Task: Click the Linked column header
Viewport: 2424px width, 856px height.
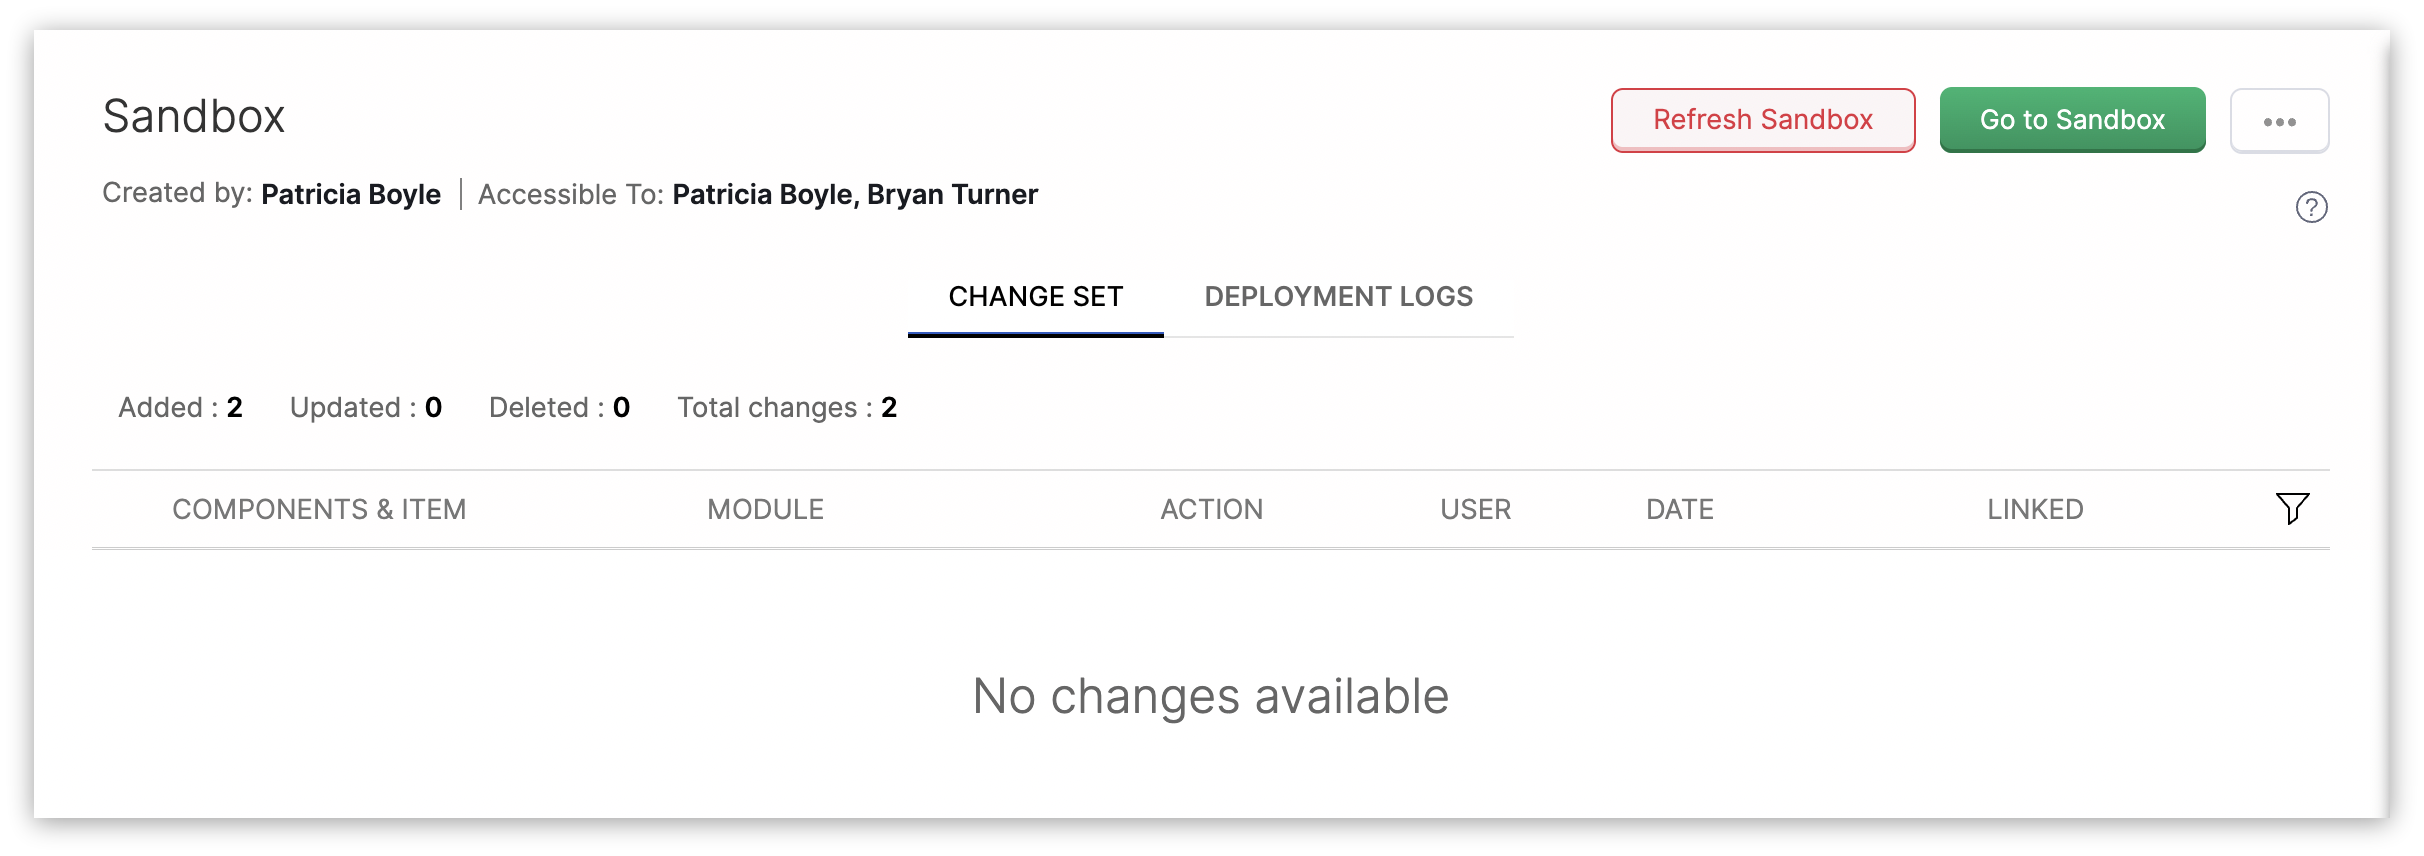Action: (x=2035, y=510)
